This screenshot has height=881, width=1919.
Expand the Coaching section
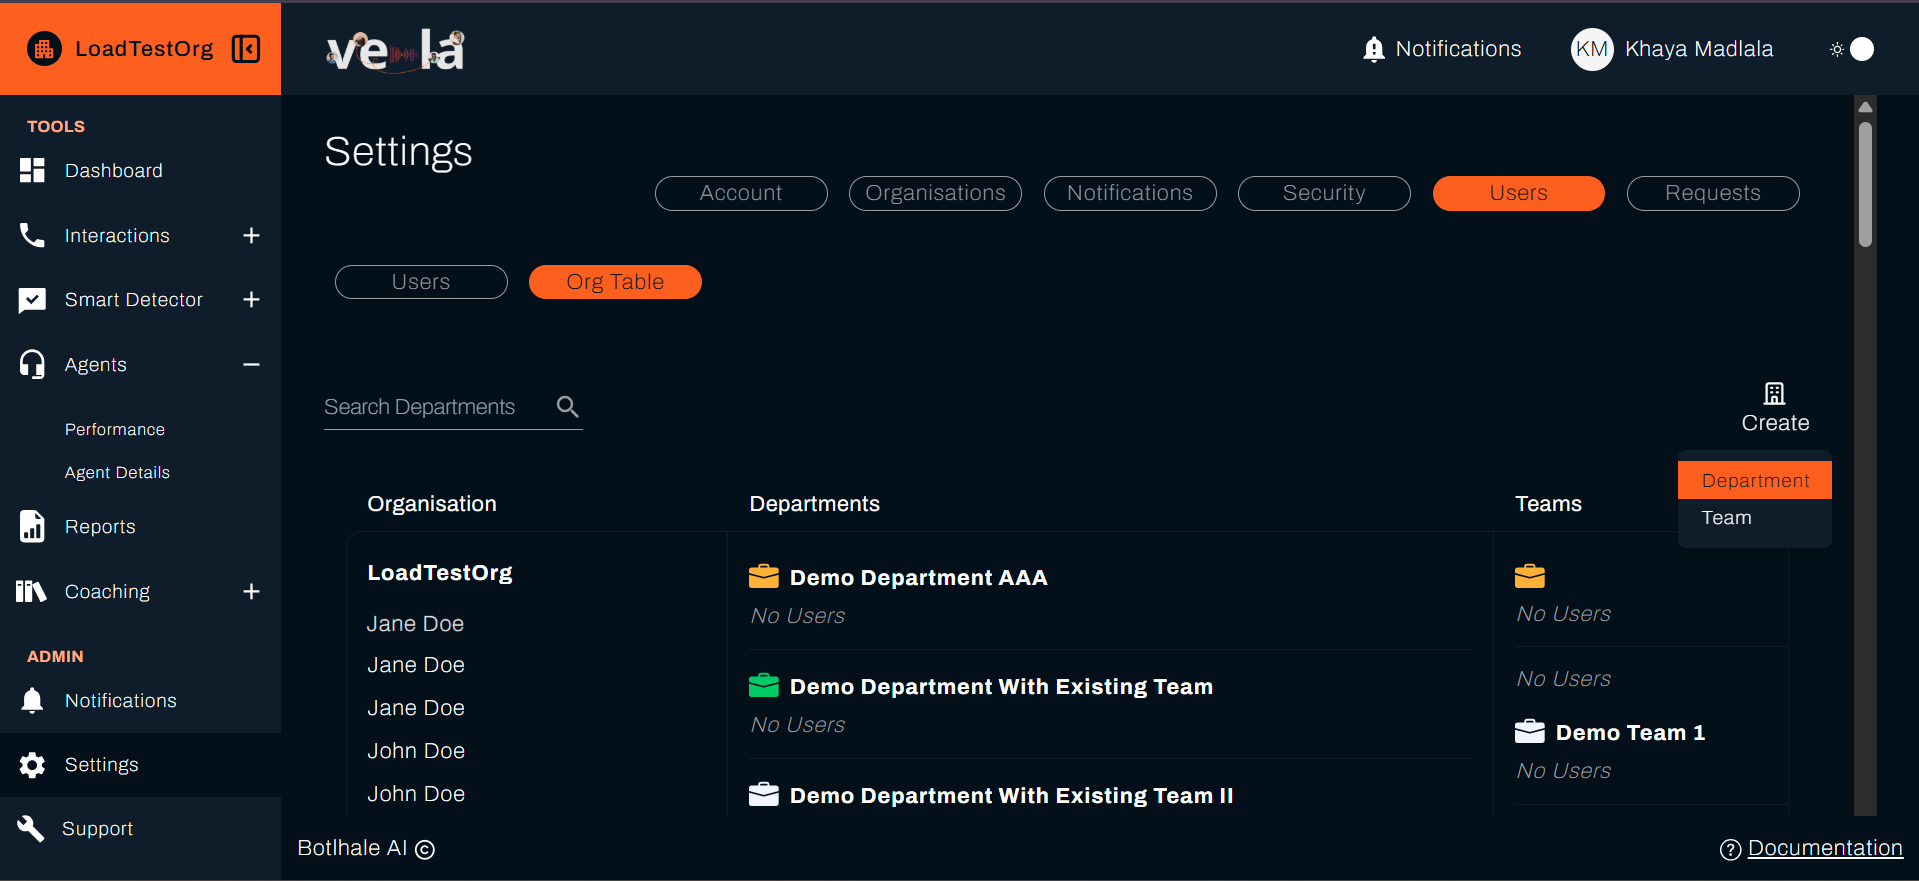(251, 592)
